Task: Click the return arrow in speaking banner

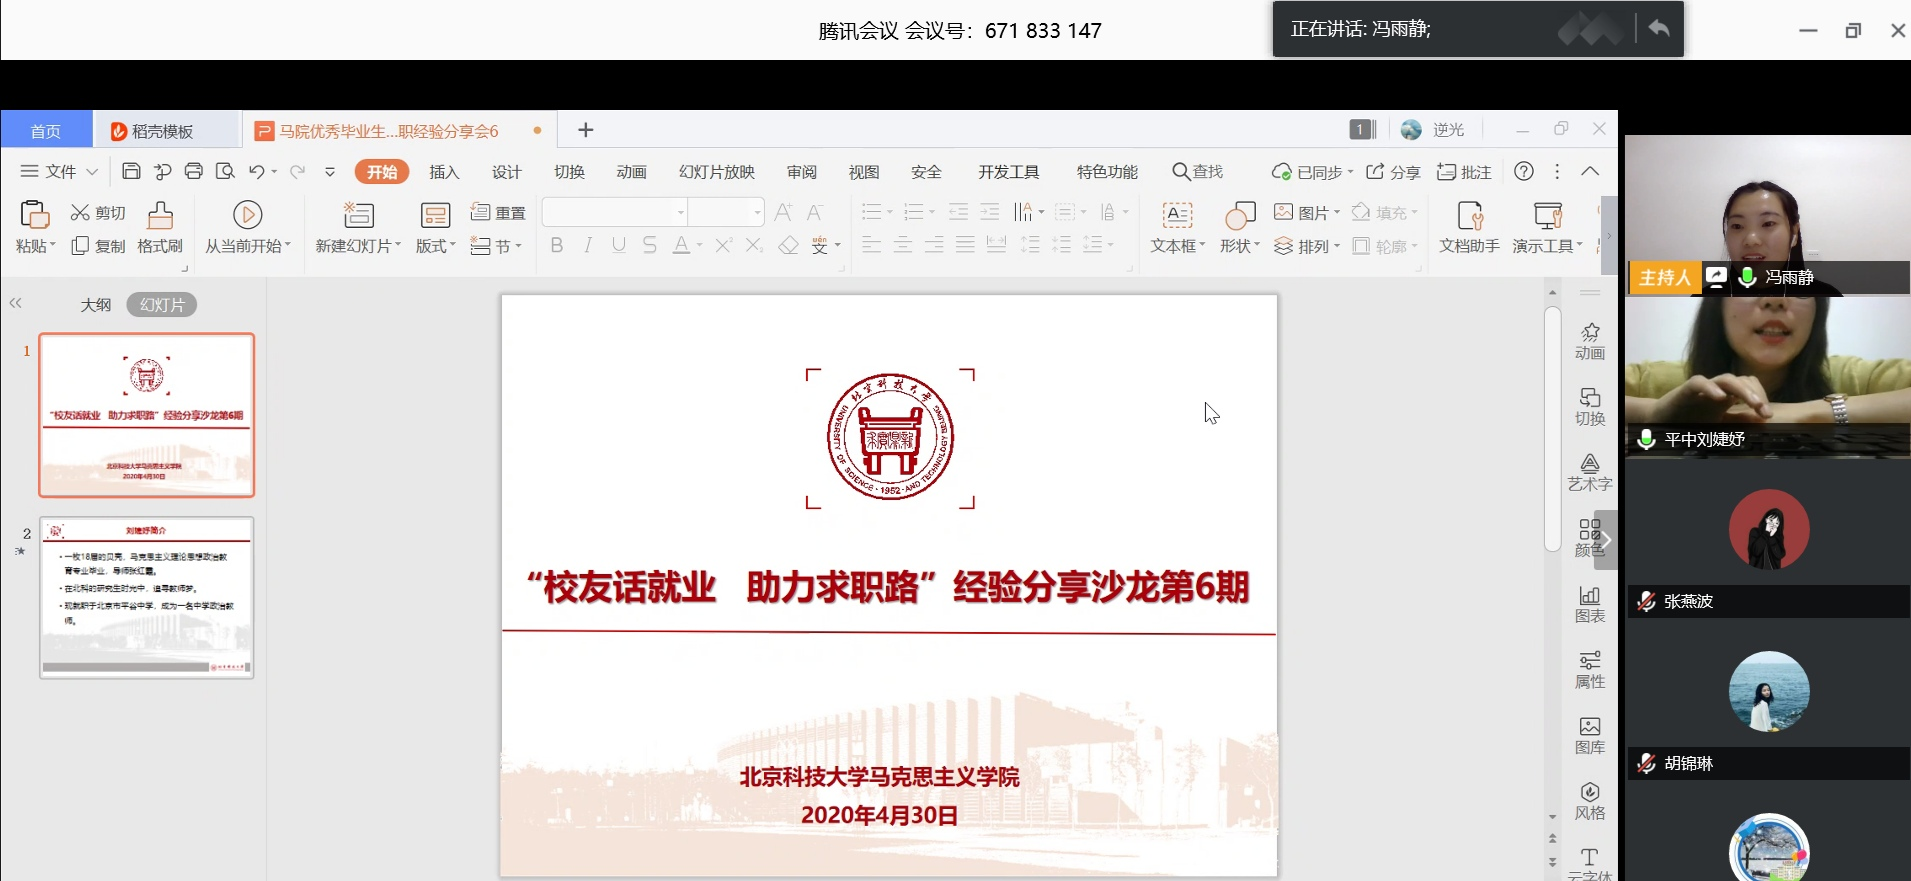Action: [1659, 28]
